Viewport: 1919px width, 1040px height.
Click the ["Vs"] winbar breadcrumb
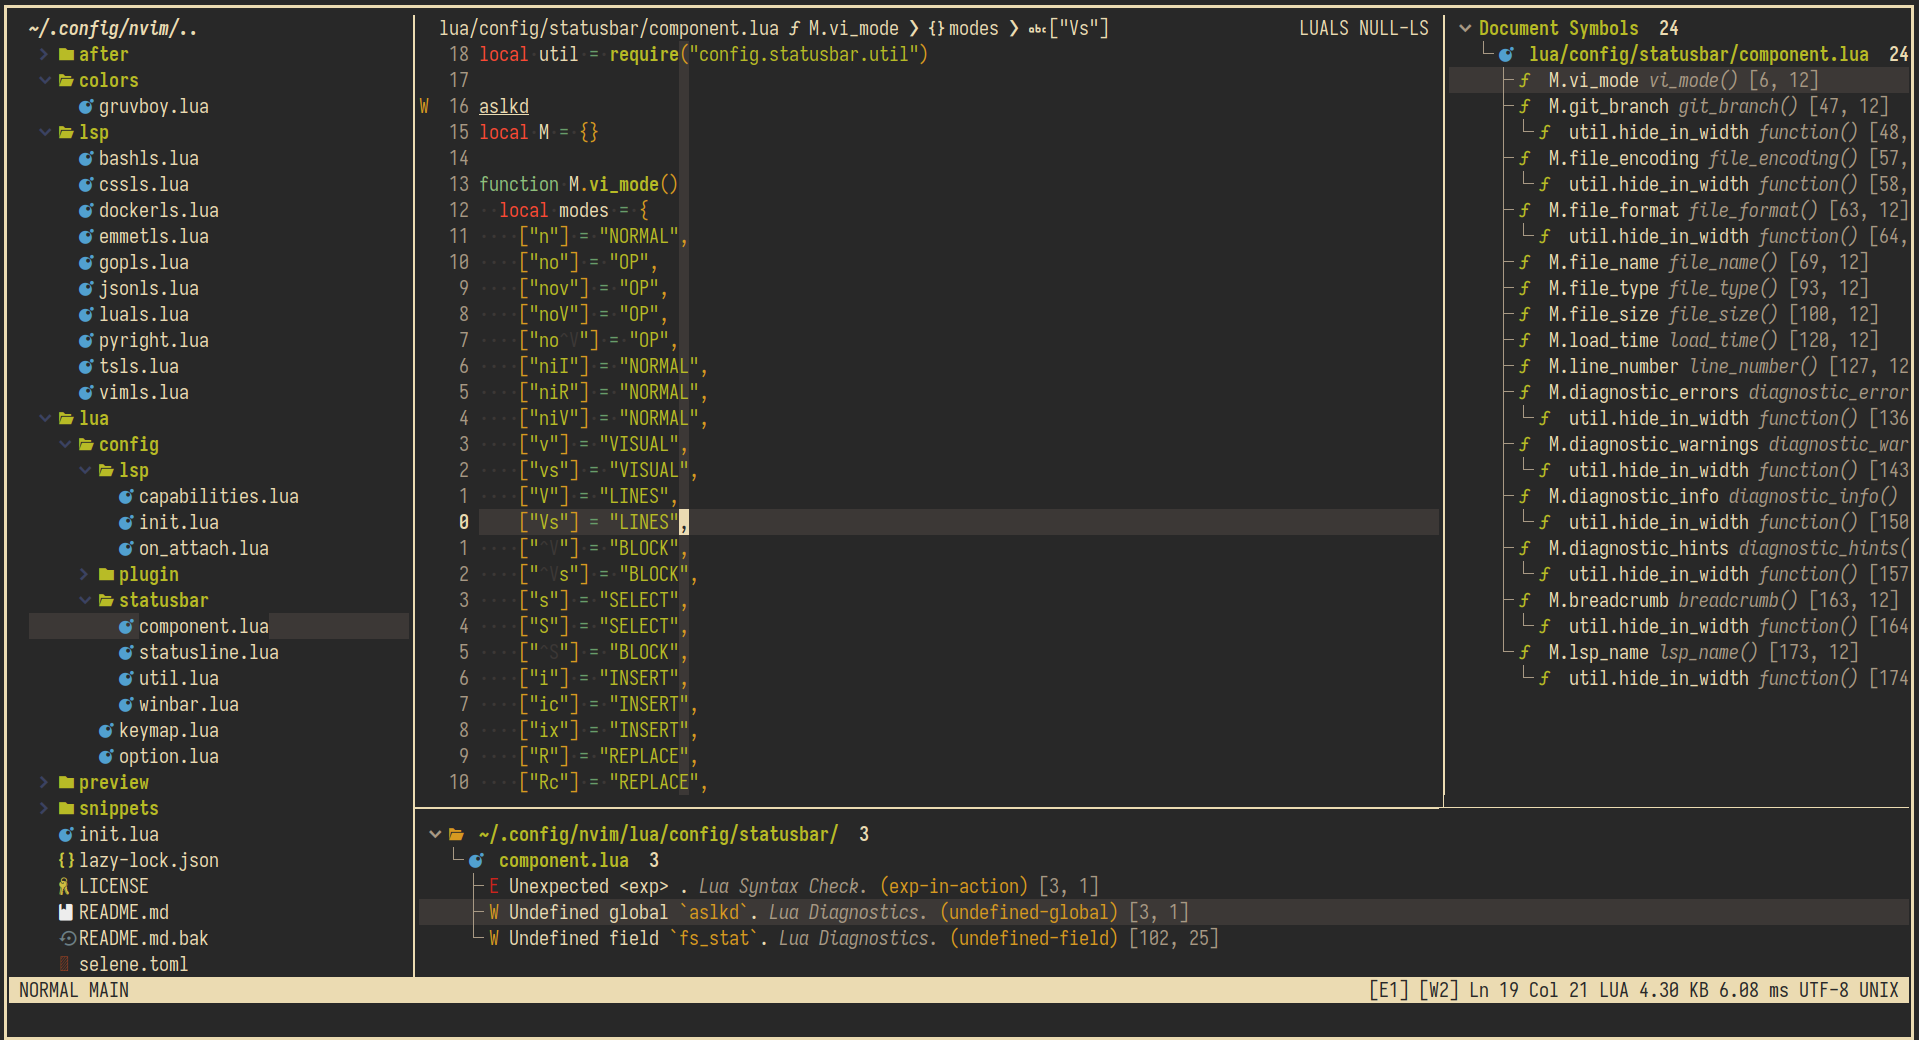point(1078,28)
